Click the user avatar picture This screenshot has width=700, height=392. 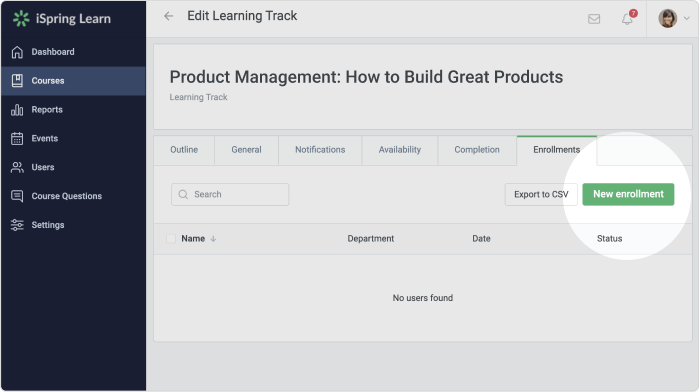point(667,18)
